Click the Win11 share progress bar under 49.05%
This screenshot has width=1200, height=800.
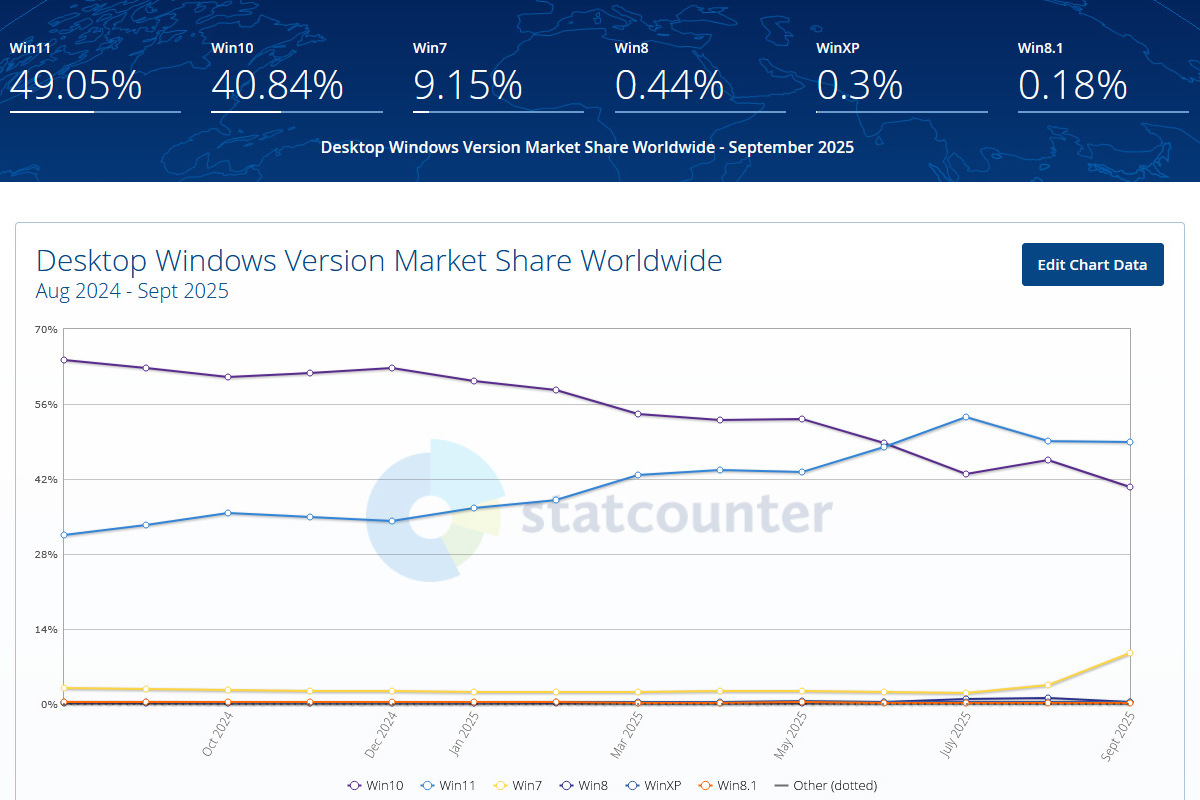click(95, 112)
